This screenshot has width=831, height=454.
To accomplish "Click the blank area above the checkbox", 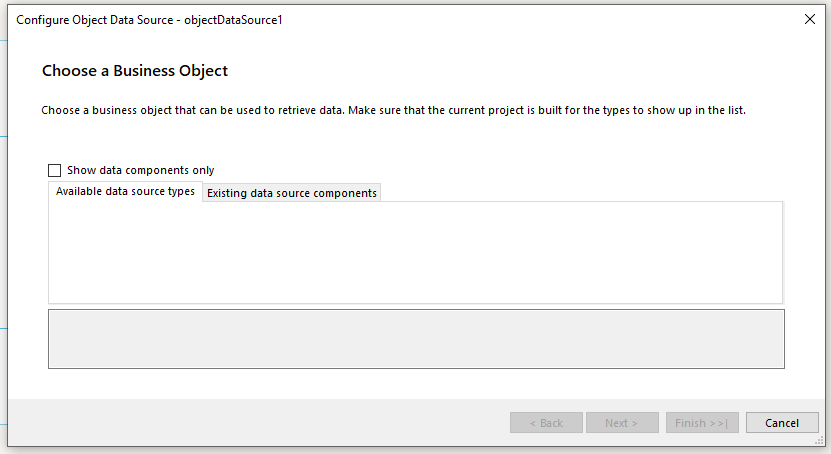I will point(300,140).
